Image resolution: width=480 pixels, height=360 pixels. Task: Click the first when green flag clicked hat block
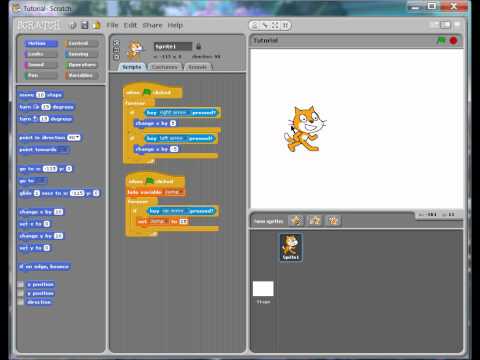(153, 91)
